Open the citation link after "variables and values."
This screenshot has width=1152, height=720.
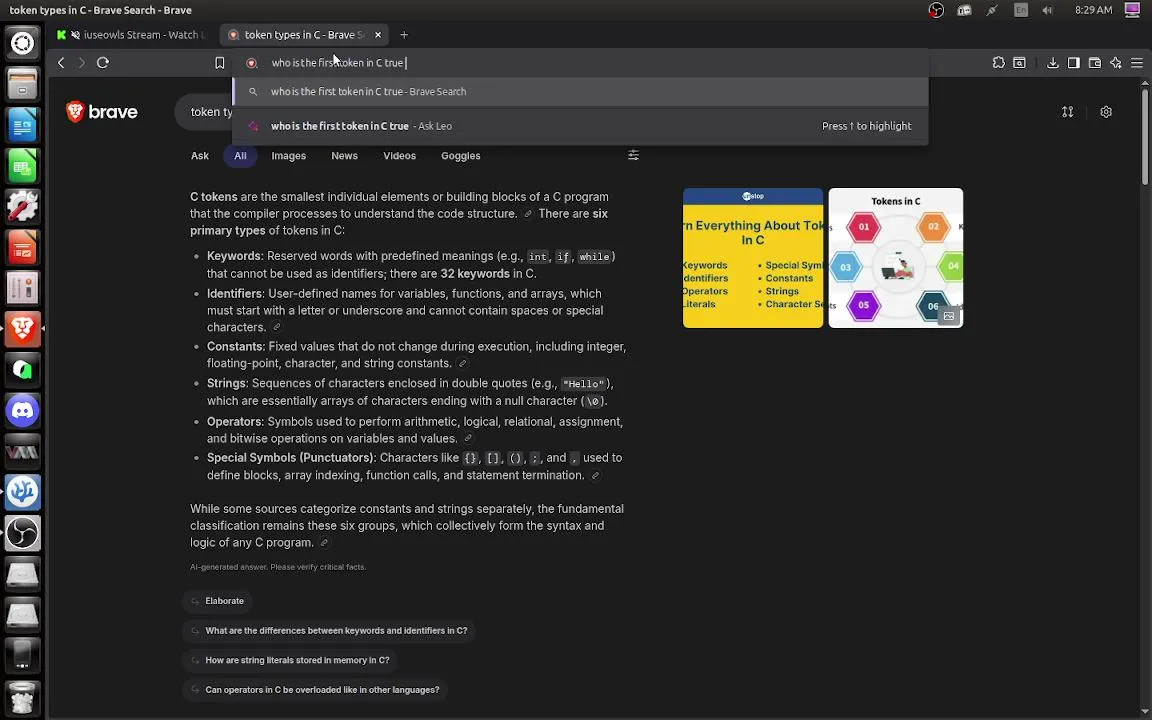pos(468,439)
